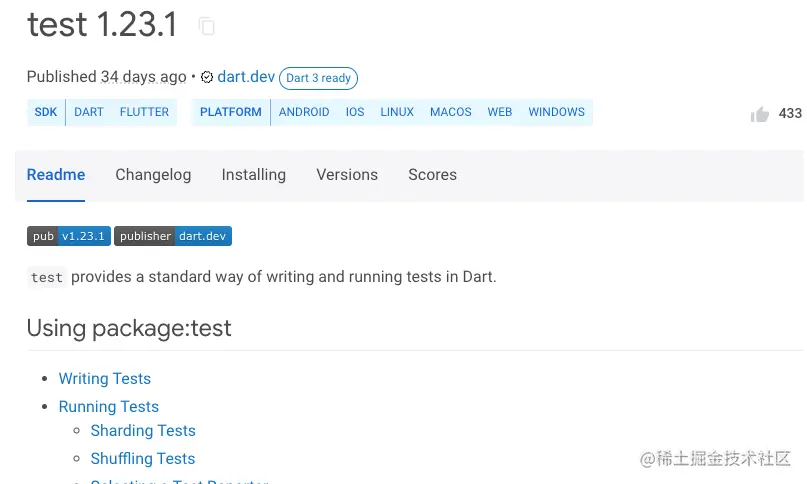Filter by the WEB platform tag
Image resolution: width=807 pixels, height=484 pixels.
coord(499,112)
